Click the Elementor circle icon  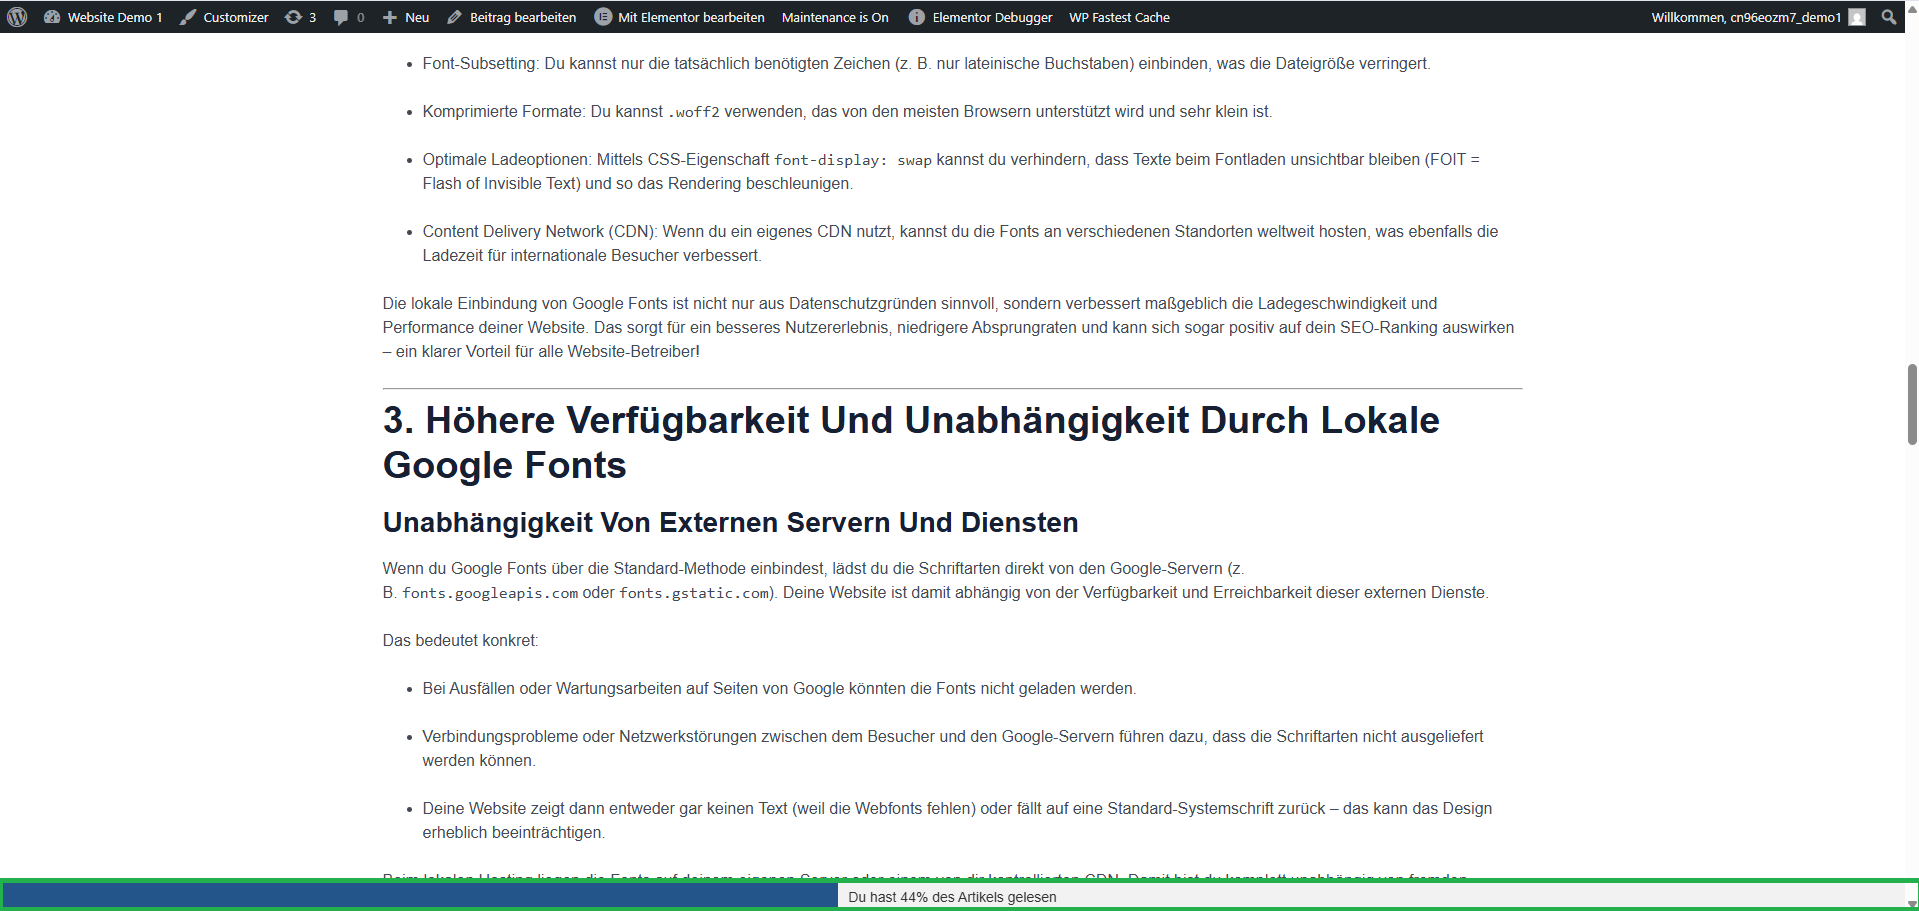point(603,17)
